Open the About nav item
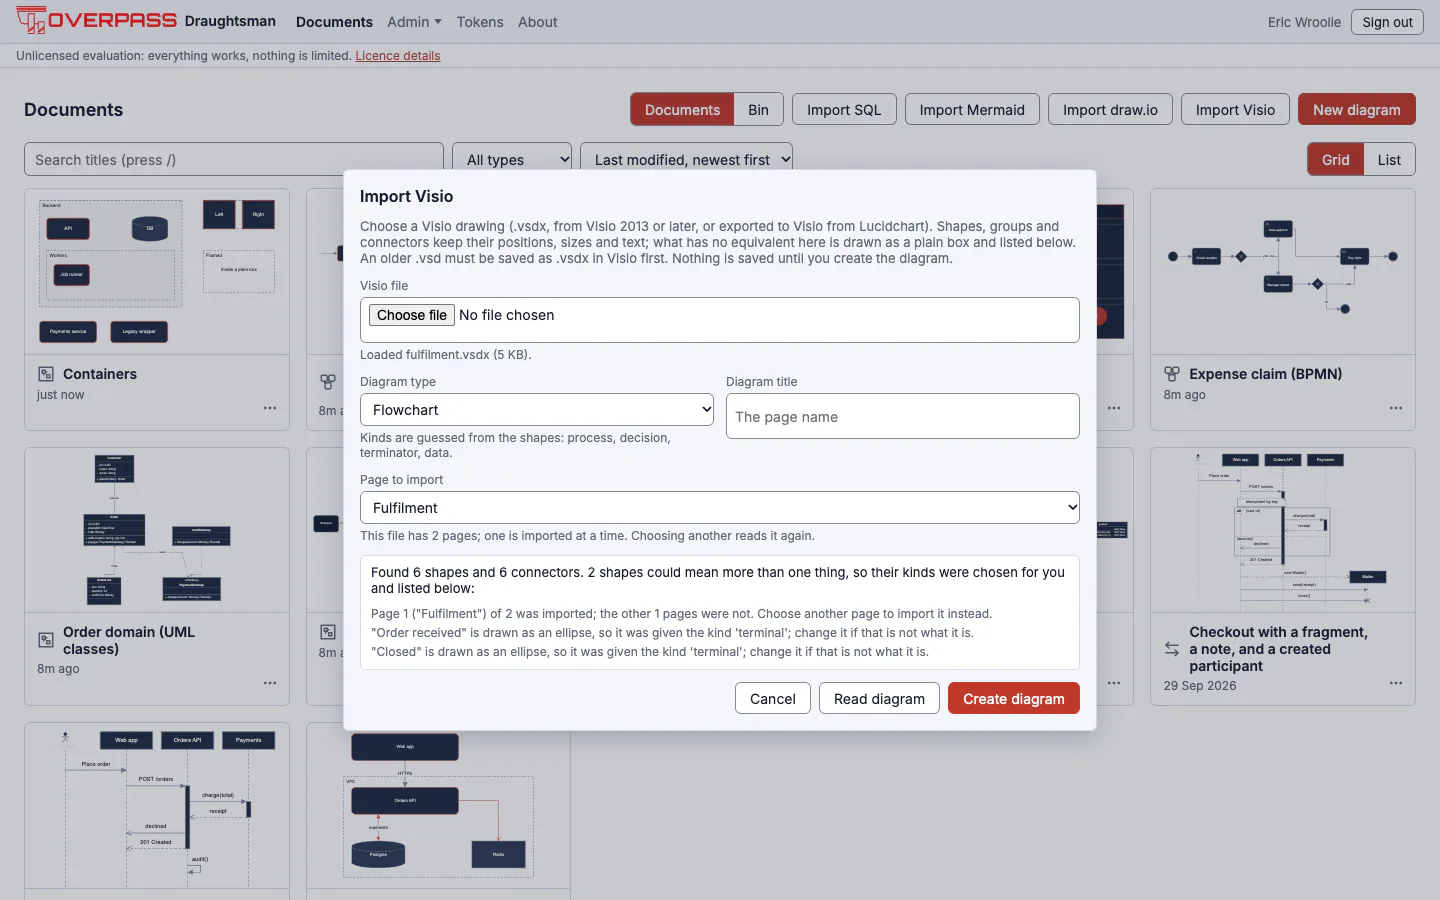 pos(538,22)
